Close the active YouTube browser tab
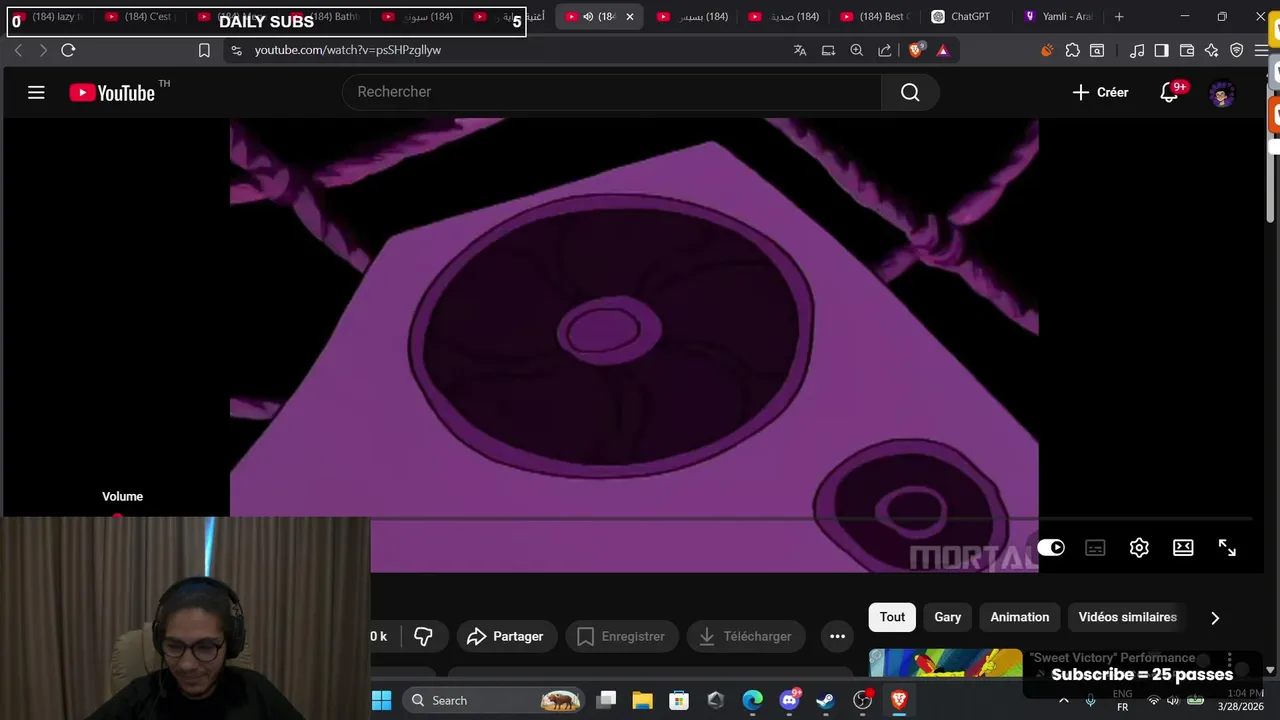Viewport: 1280px width, 720px height. [630, 17]
